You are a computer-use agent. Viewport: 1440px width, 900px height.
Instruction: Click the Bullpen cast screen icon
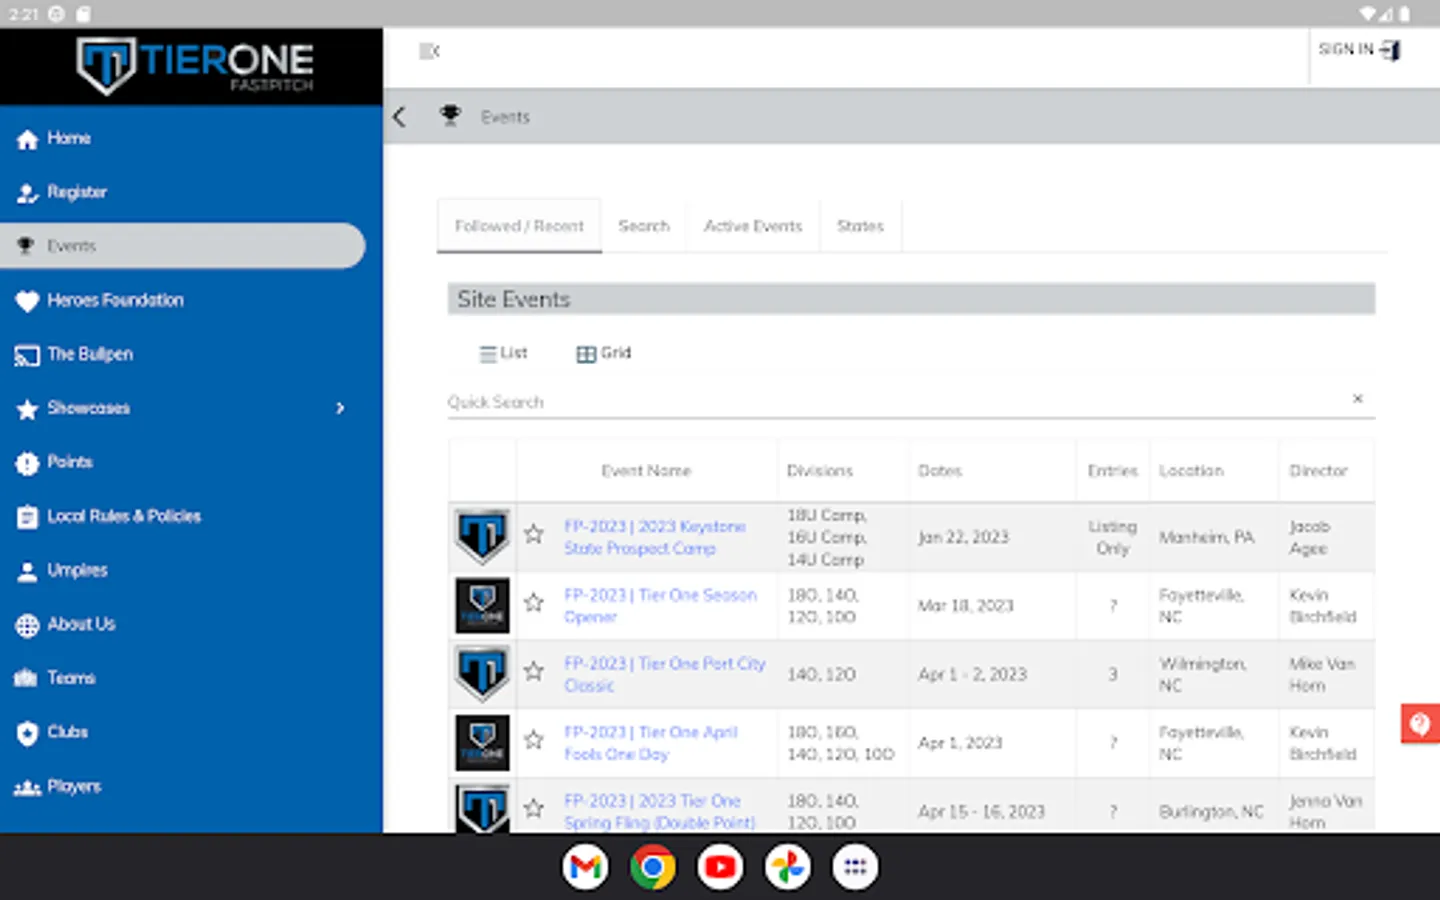coord(27,355)
